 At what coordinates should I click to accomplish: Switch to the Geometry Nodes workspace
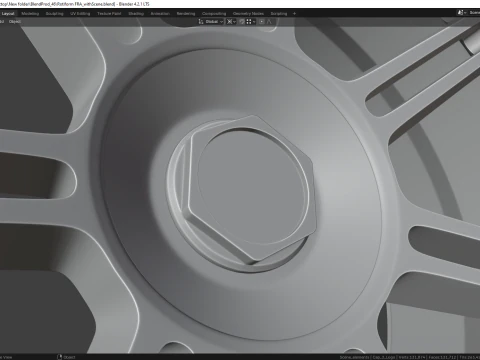[248, 14]
